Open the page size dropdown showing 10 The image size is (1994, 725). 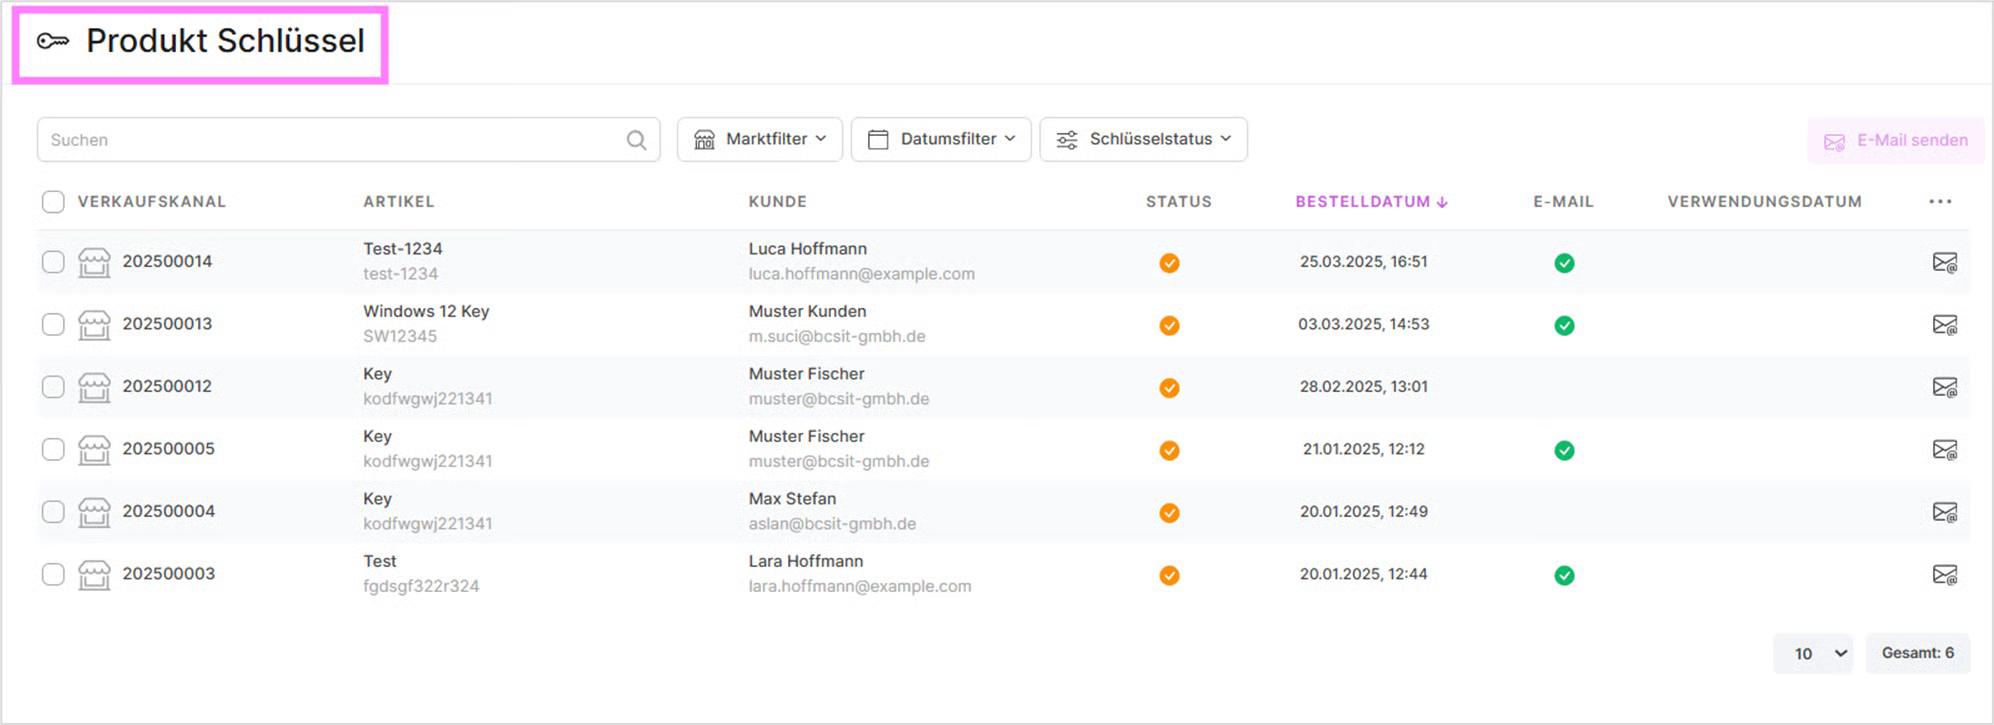pos(1813,653)
